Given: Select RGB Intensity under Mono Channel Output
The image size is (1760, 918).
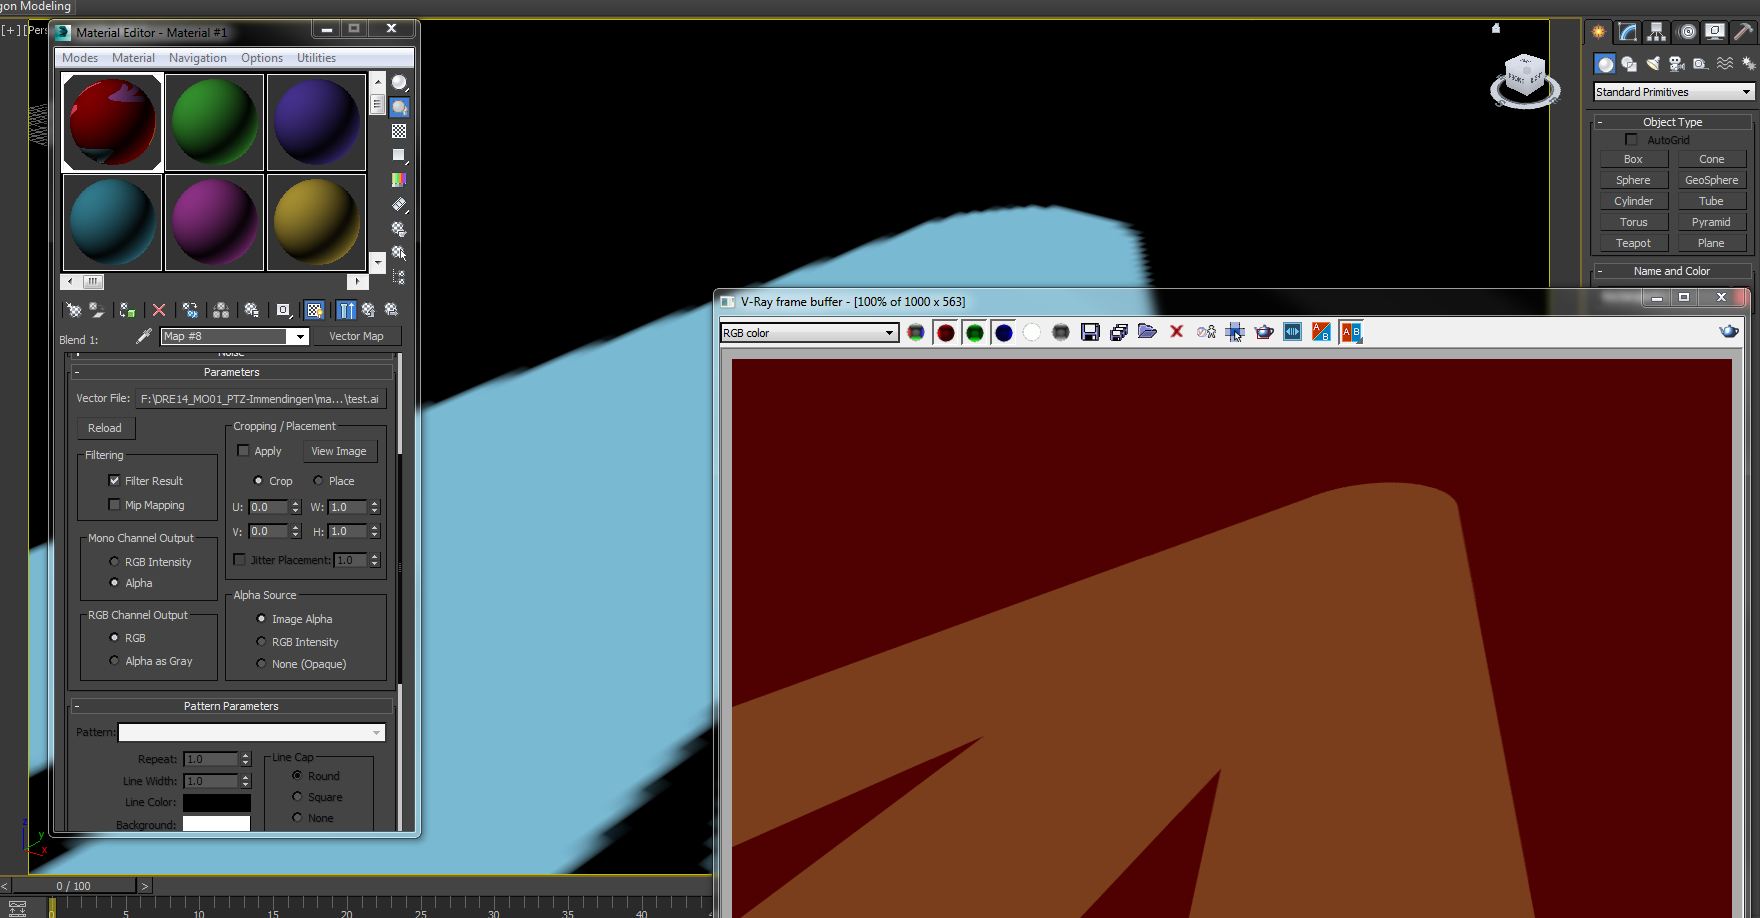Looking at the screenshot, I should coord(114,561).
